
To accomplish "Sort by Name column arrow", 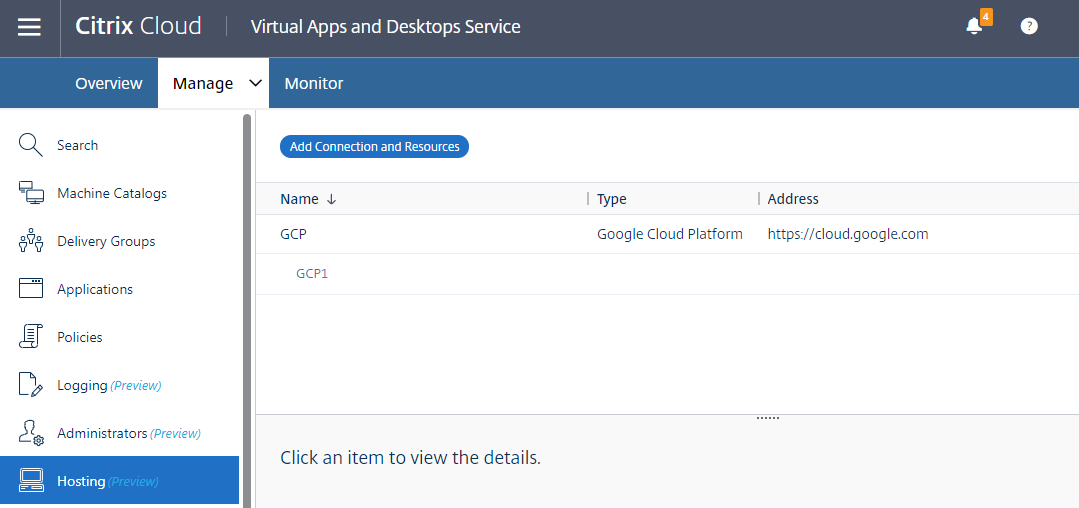I will point(331,199).
